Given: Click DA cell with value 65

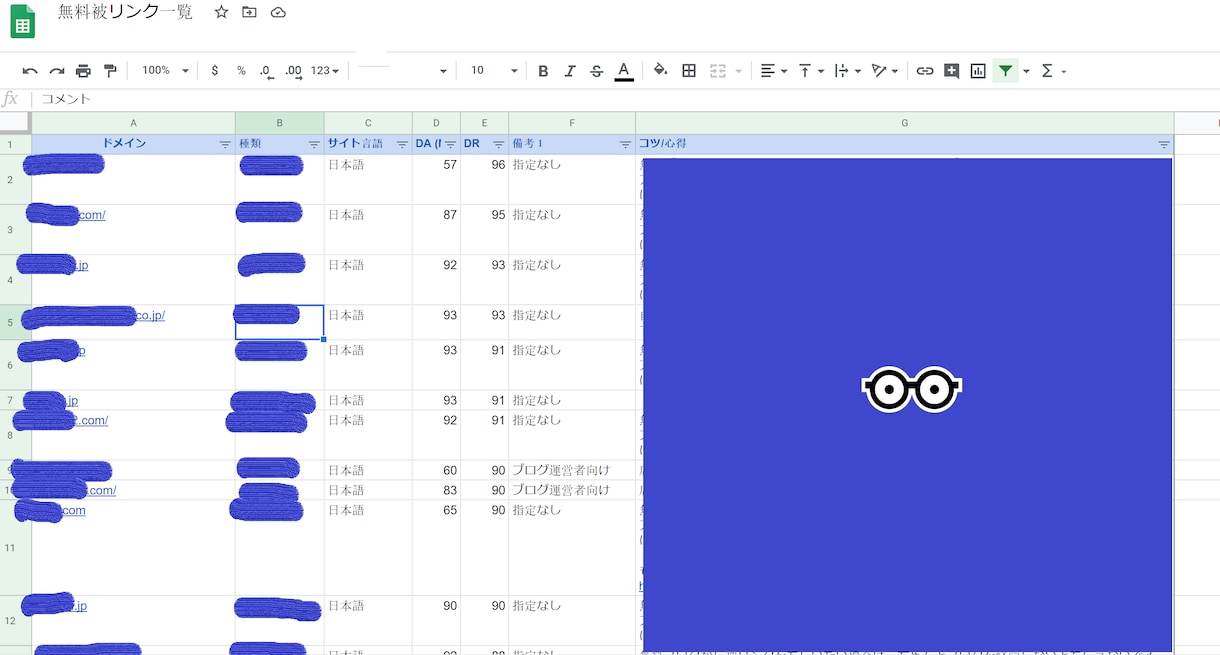Looking at the screenshot, I should pos(436,548).
